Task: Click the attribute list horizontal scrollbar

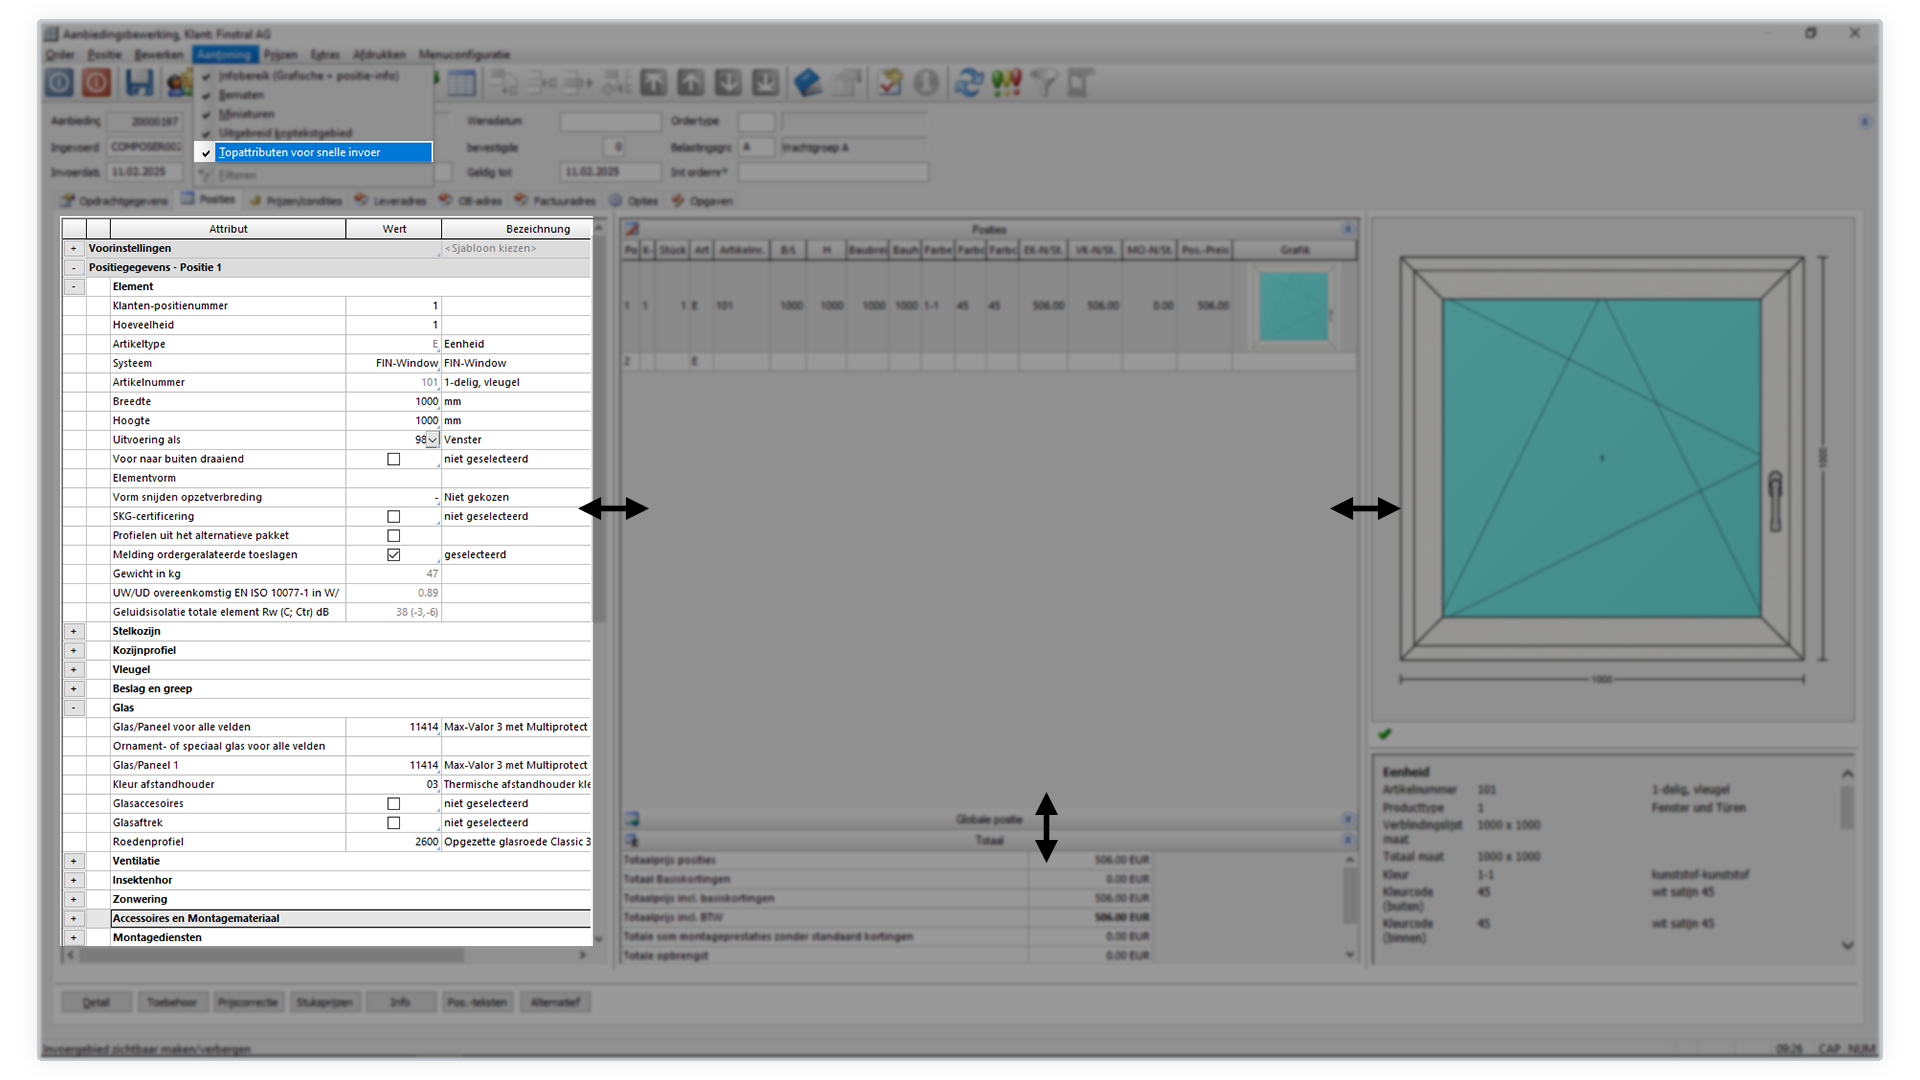Action: coord(272,955)
